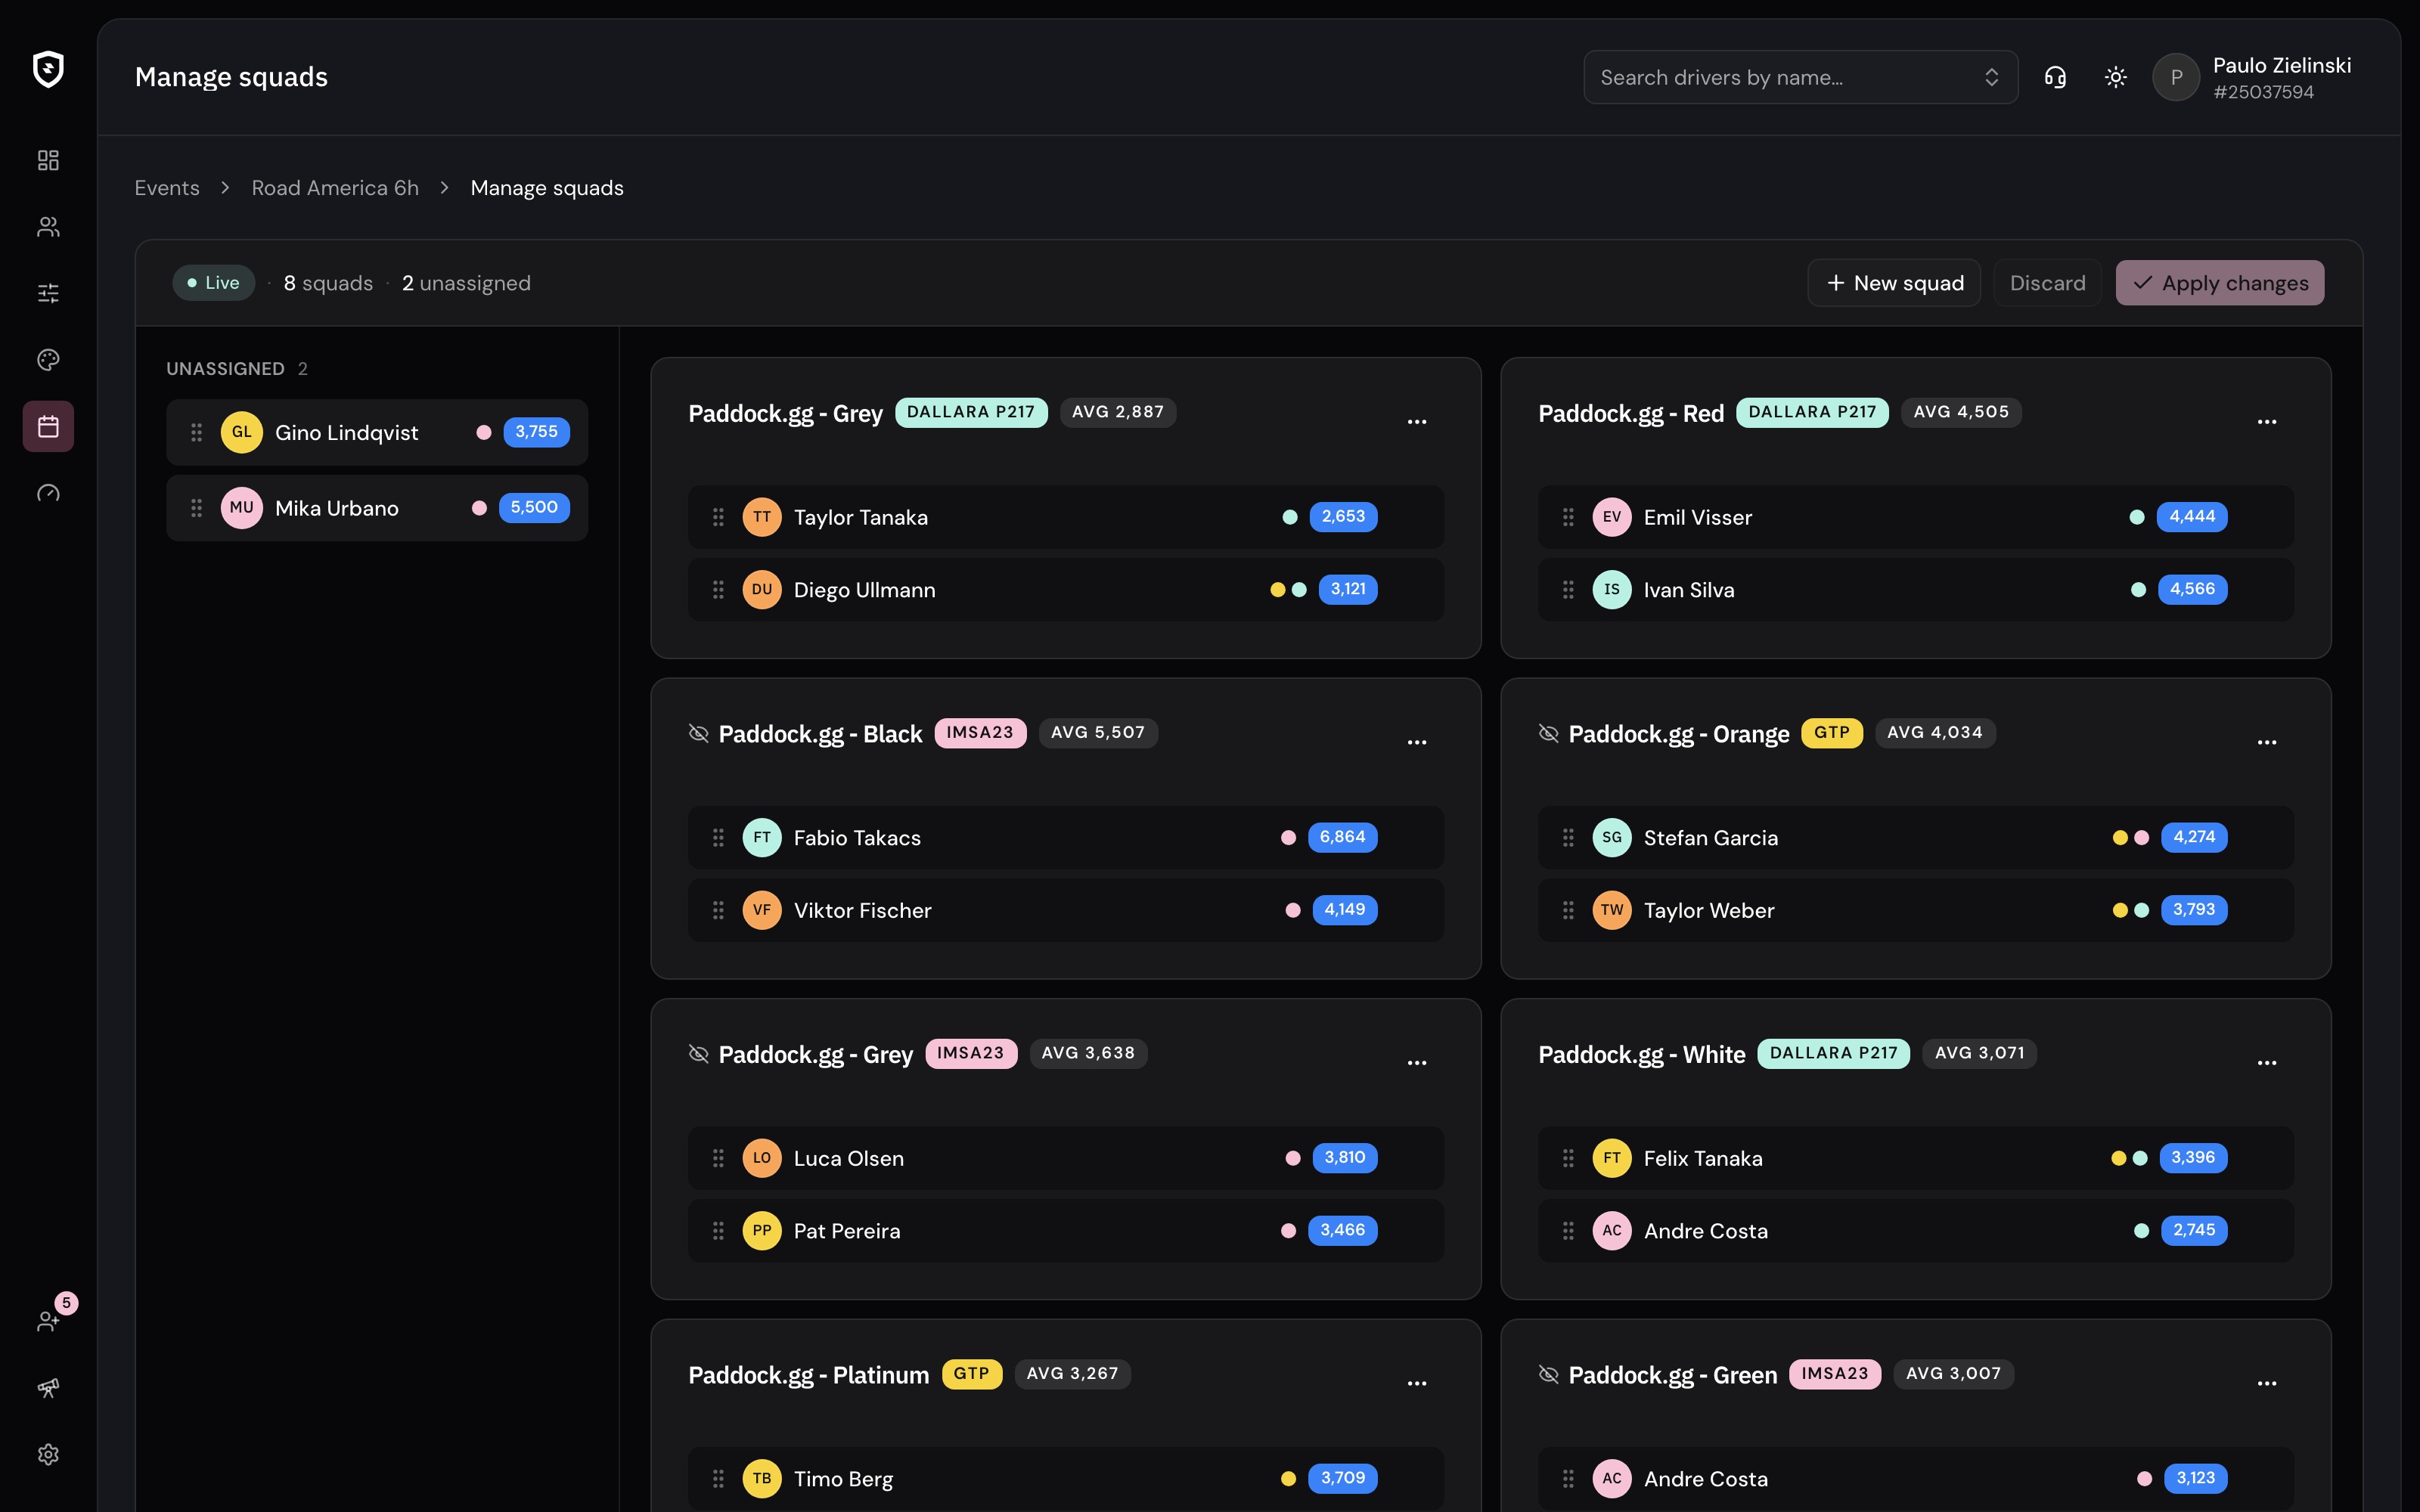This screenshot has height=1512, width=2420.
Task: Click the GTP badge on Paddock.gg - Orange
Action: point(1832,733)
